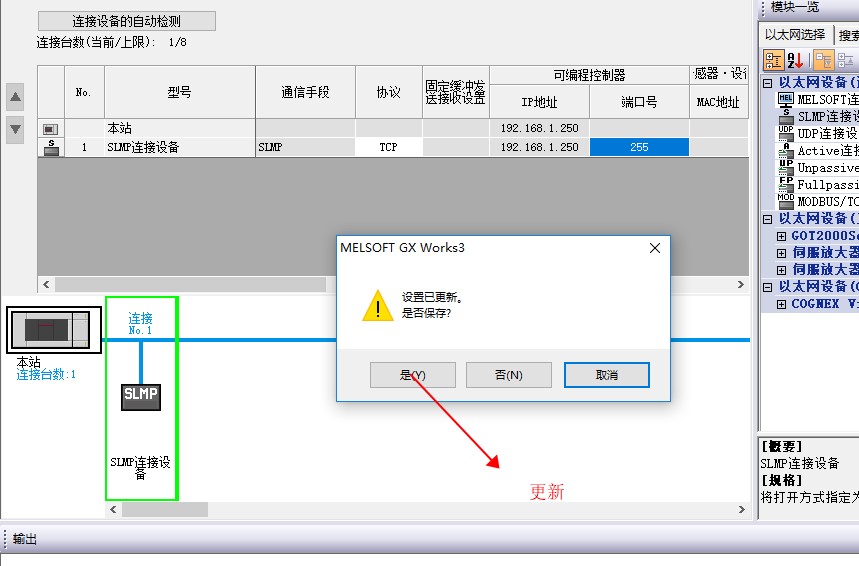The width and height of the screenshot is (859, 566).
Task: Collapse the 以太网设备 group above COGNEX
Action: (768, 287)
